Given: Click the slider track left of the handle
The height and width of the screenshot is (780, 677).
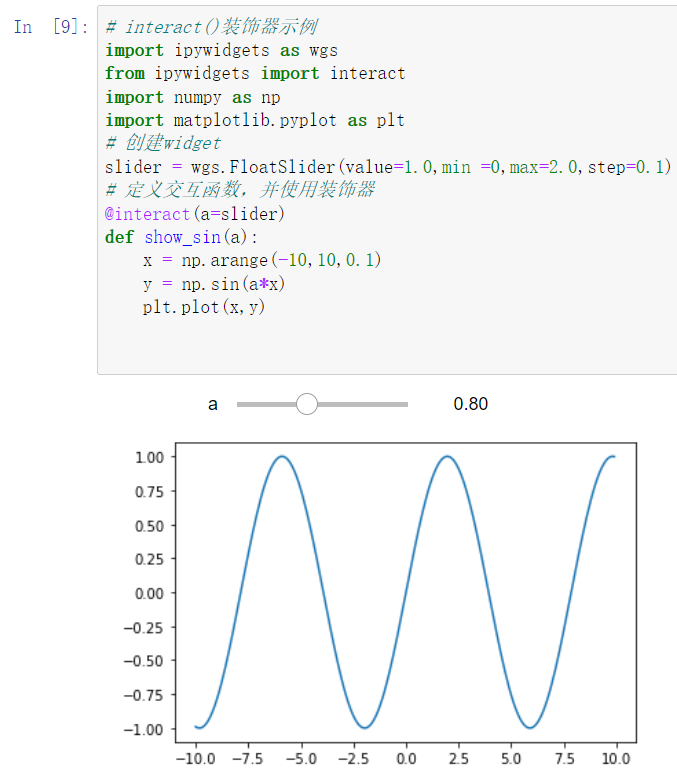Looking at the screenshot, I should [267, 404].
